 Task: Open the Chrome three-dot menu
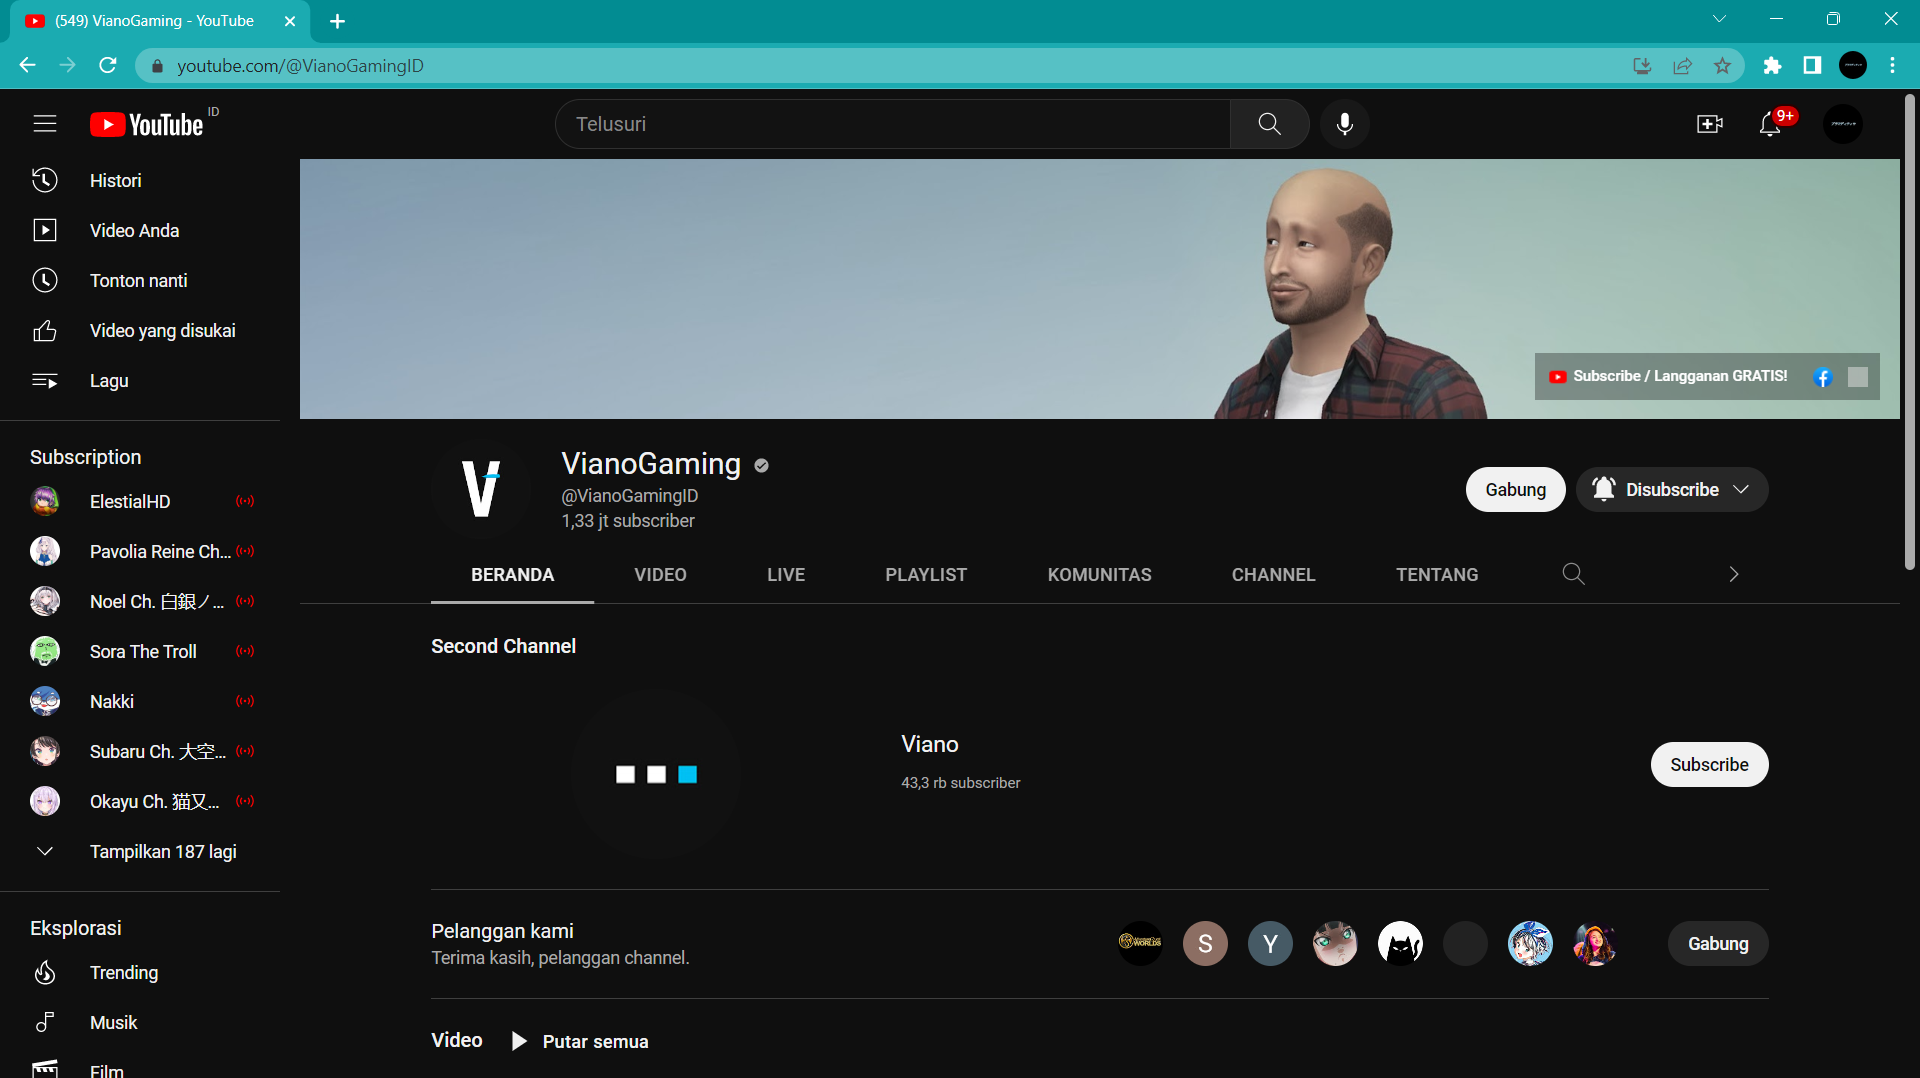(x=1892, y=66)
